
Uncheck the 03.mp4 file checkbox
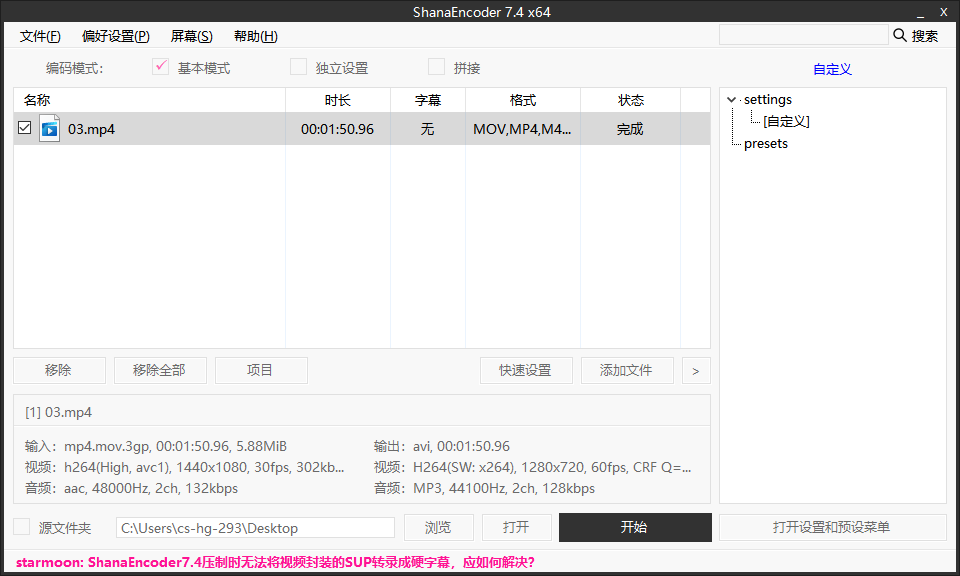24,128
